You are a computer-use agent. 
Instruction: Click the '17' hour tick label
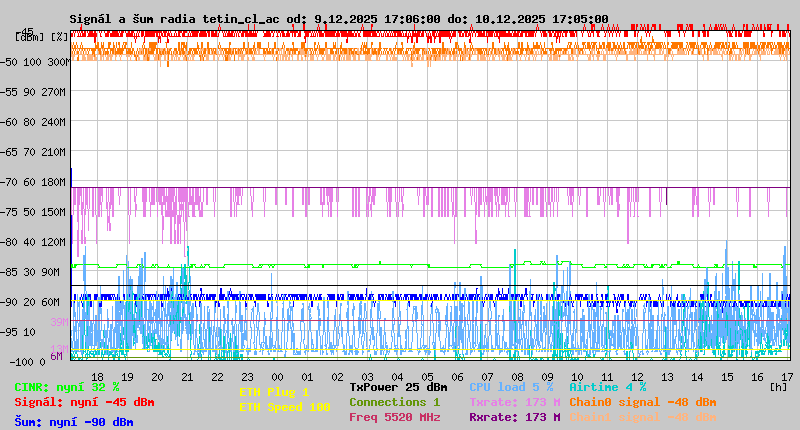(787, 377)
